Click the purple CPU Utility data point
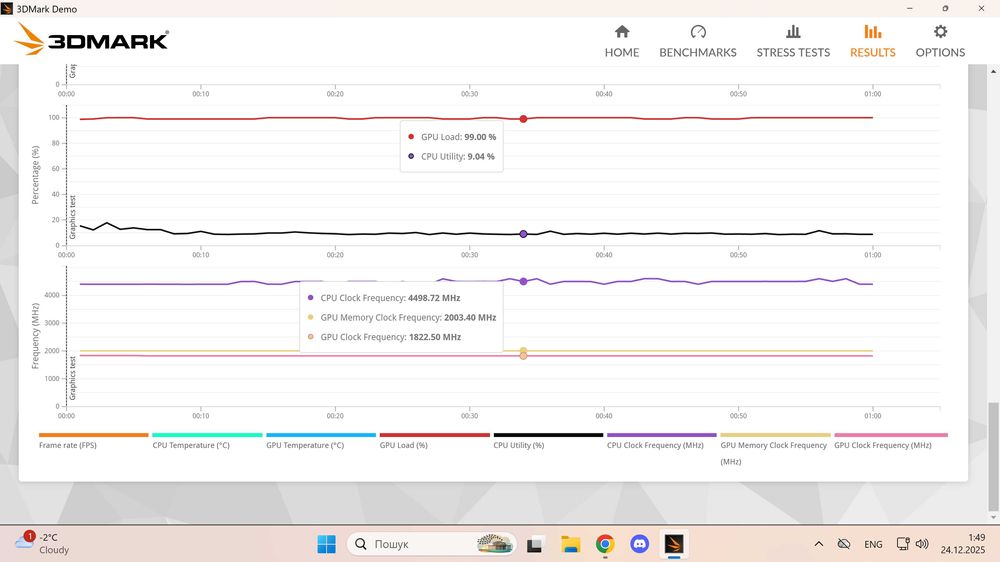Image resolution: width=1000 pixels, height=562 pixels. [523, 234]
